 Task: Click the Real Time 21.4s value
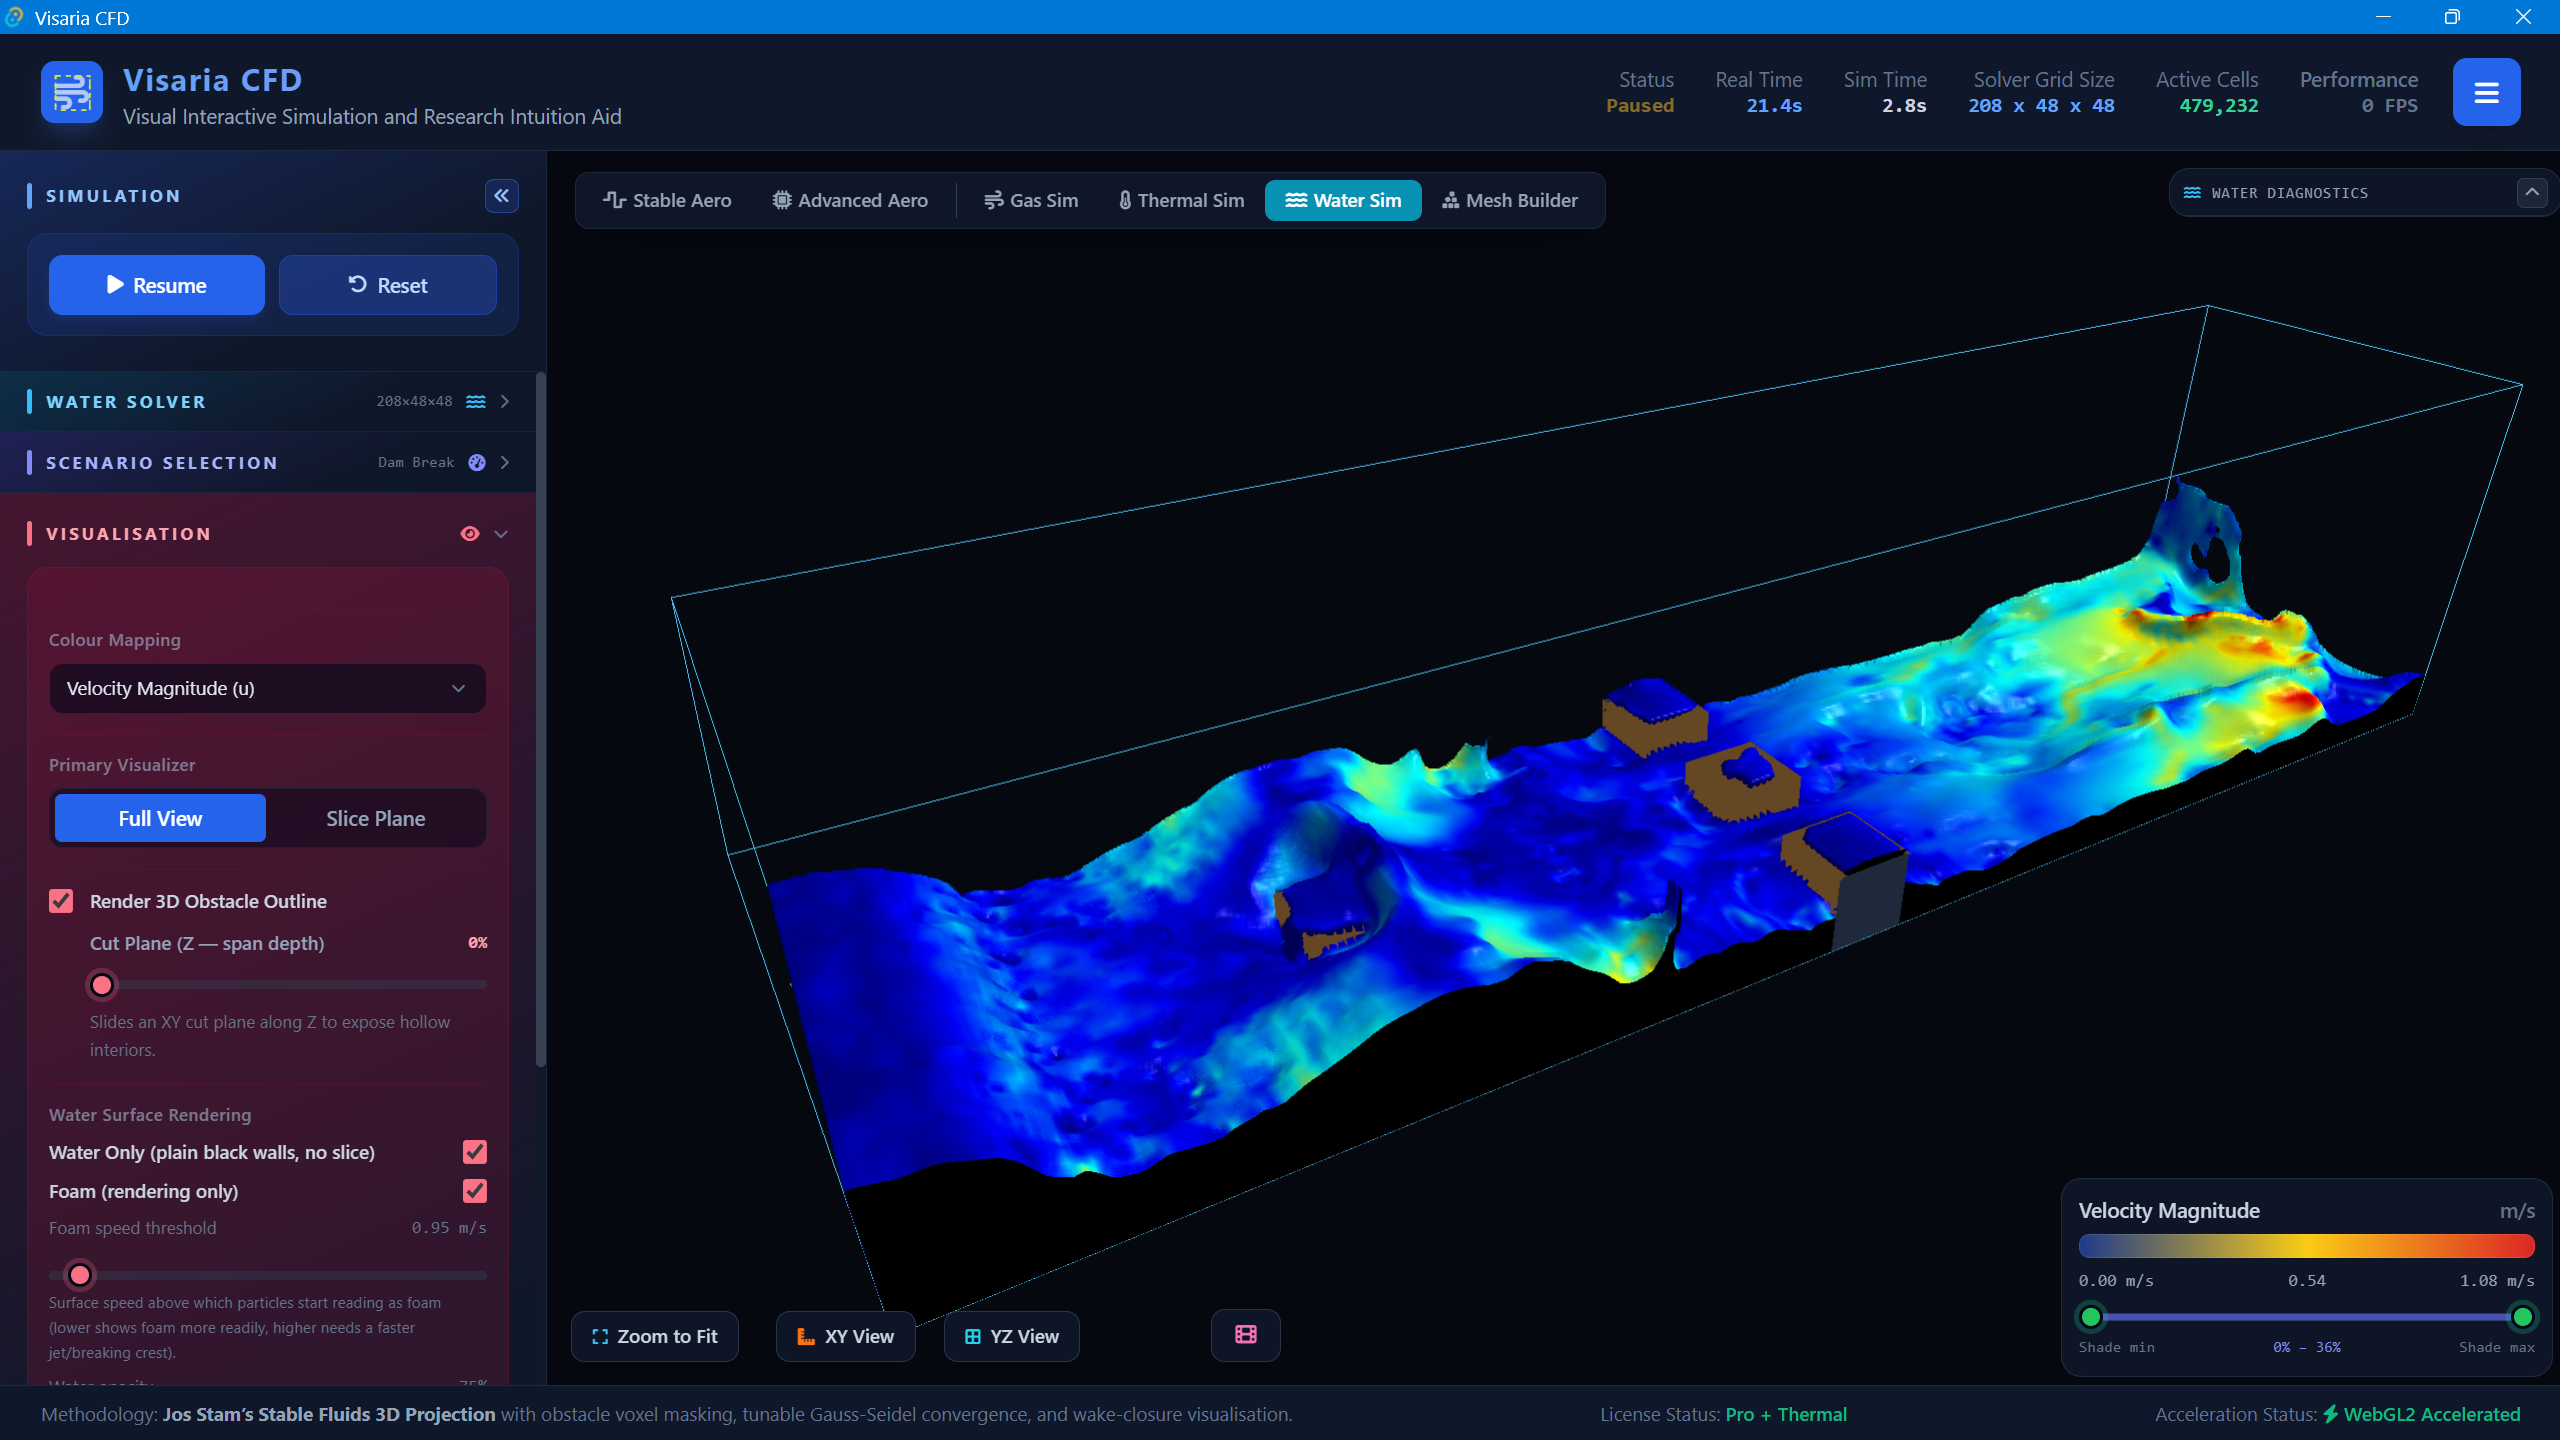[x=1774, y=106]
